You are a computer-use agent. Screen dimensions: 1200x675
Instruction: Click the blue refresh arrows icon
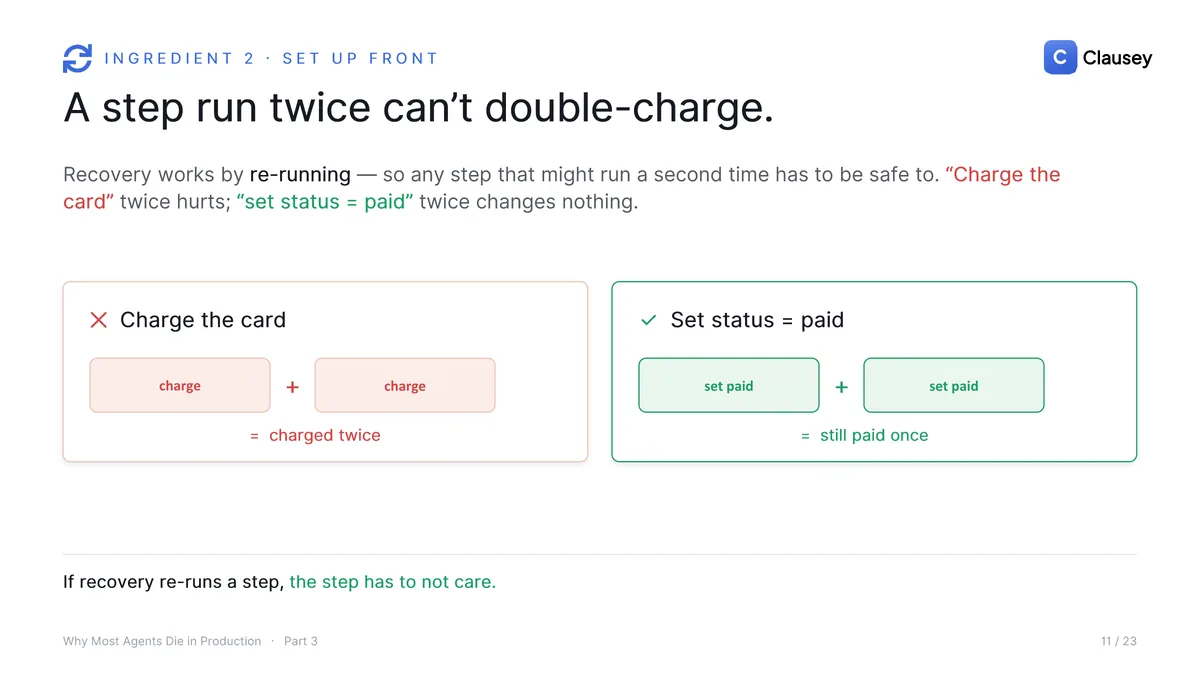pos(77,58)
